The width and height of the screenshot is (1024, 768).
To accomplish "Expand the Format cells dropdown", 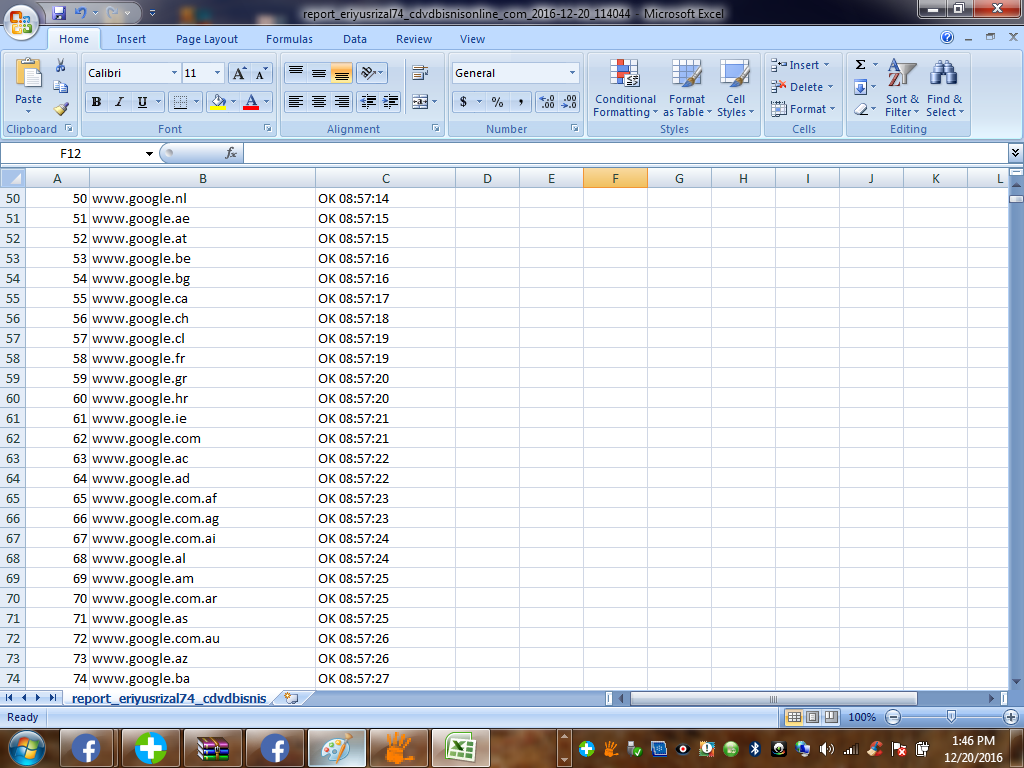I will click(x=832, y=109).
